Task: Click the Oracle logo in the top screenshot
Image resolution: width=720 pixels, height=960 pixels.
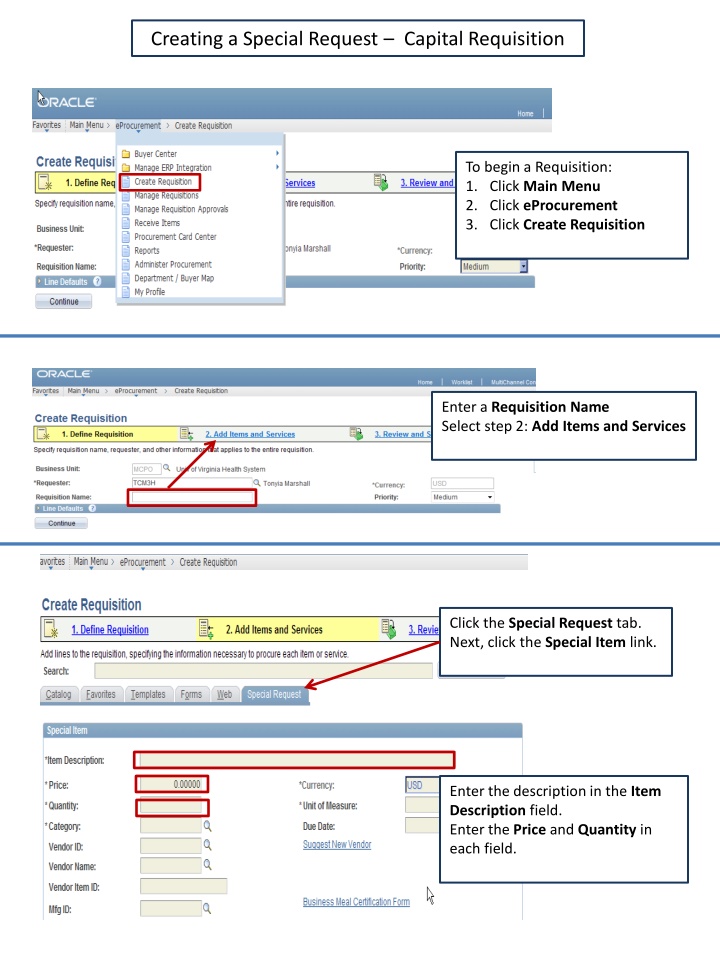Action: coord(66,102)
